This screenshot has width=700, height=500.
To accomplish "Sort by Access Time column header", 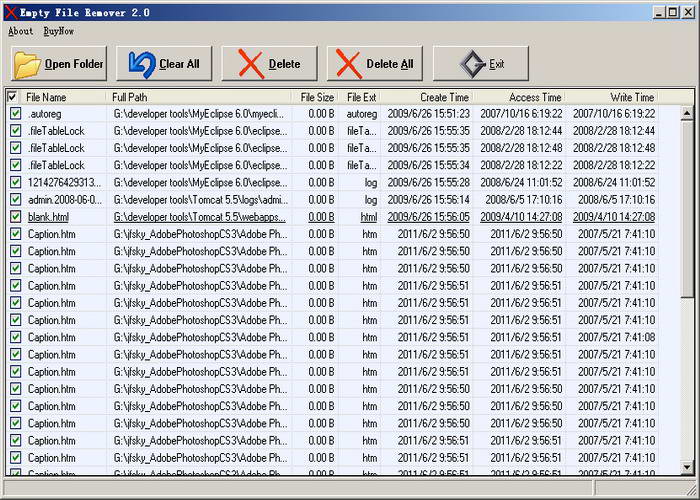I will click(520, 97).
